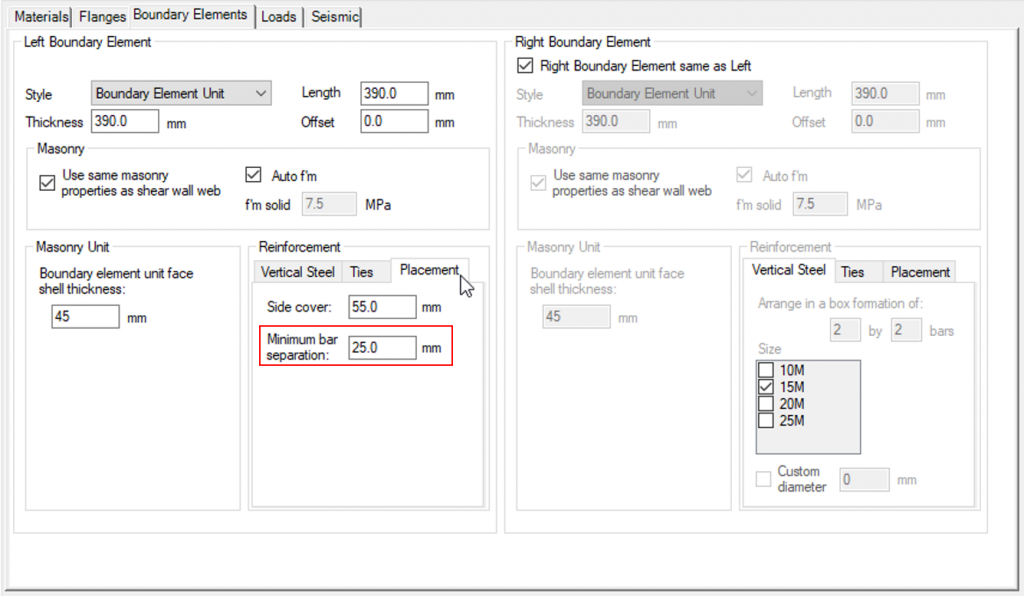Edit the Minimum bar separation field
This screenshot has height=596, width=1024.
[x=382, y=348]
